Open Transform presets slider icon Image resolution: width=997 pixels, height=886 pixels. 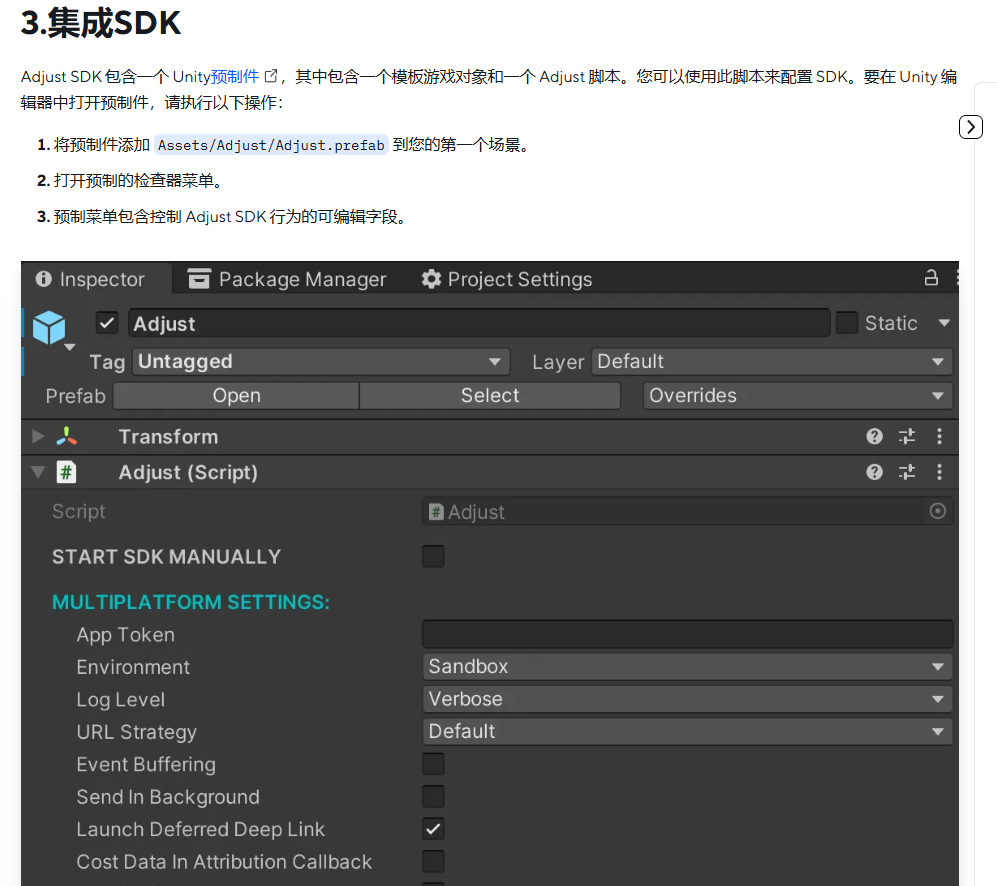point(907,436)
